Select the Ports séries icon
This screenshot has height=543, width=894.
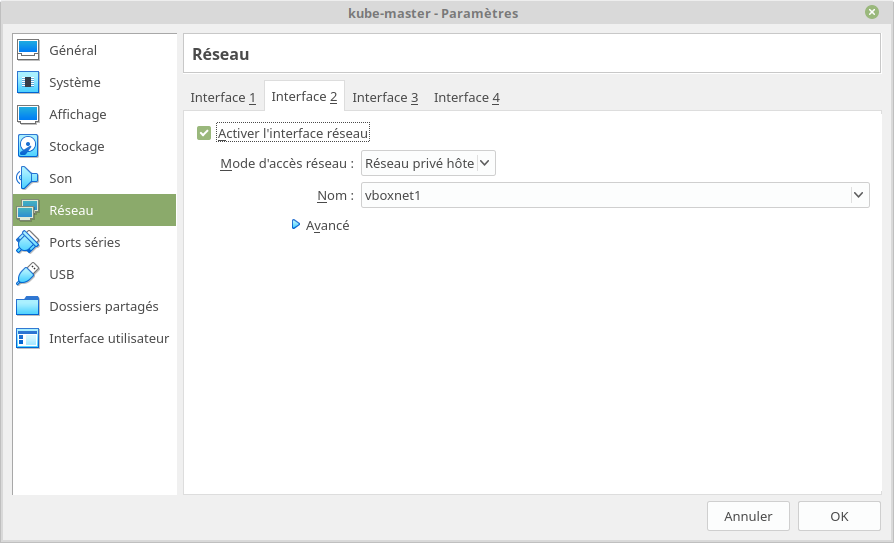tap(28, 242)
